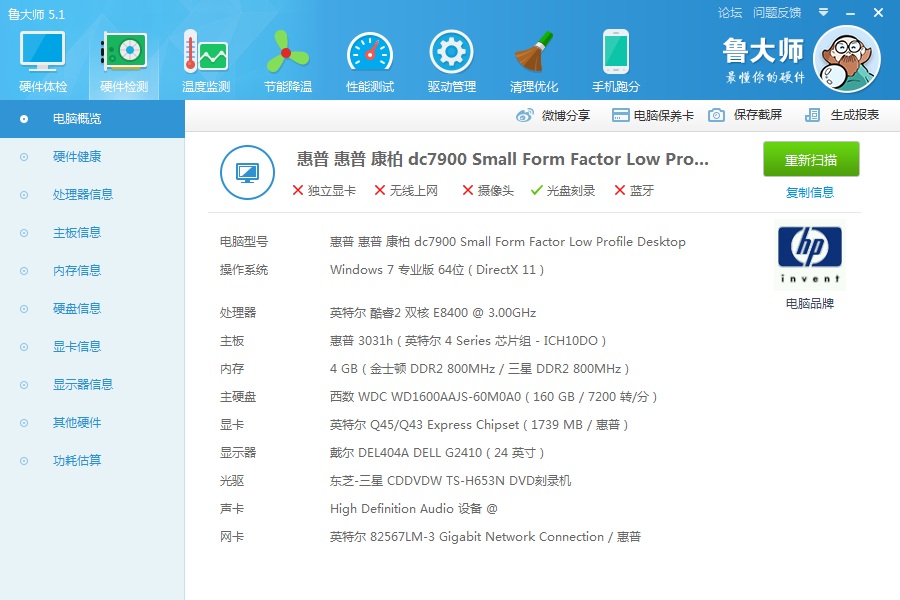Viewport: 900px width, 600px height.
Task: Open the 论坛 forum link
Action: (730, 13)
